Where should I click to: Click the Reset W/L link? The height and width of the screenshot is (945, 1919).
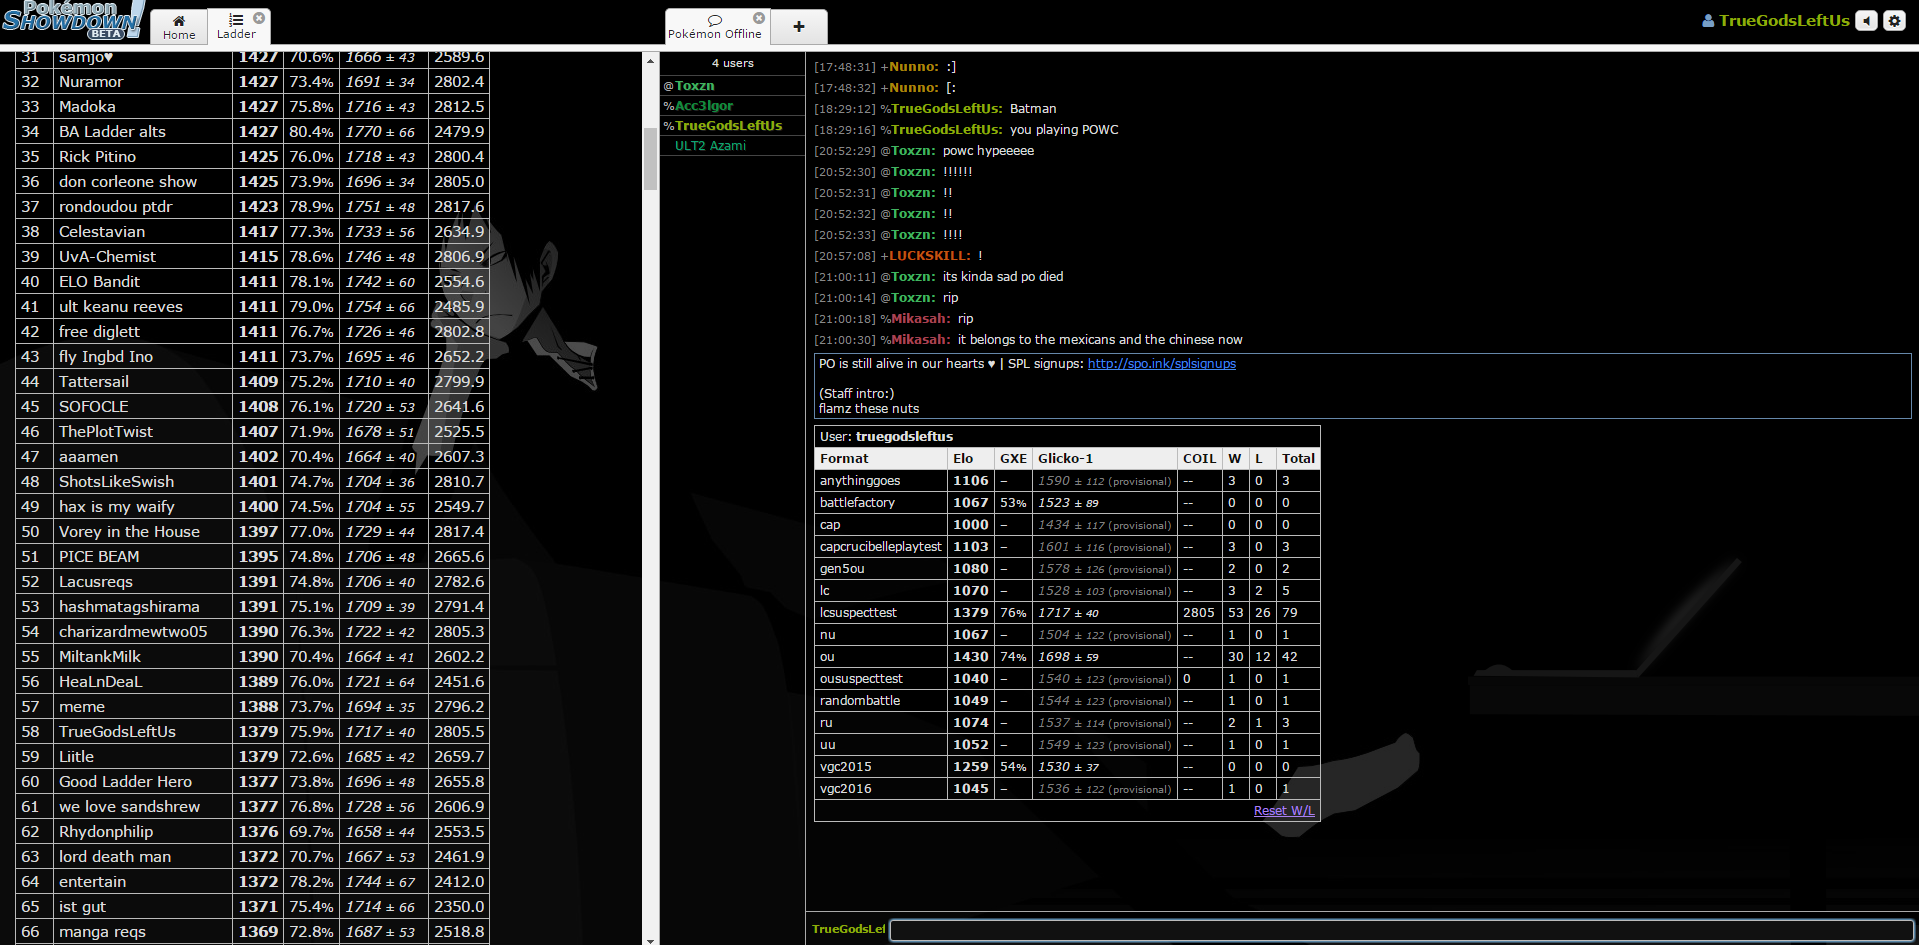(1284, 811)
